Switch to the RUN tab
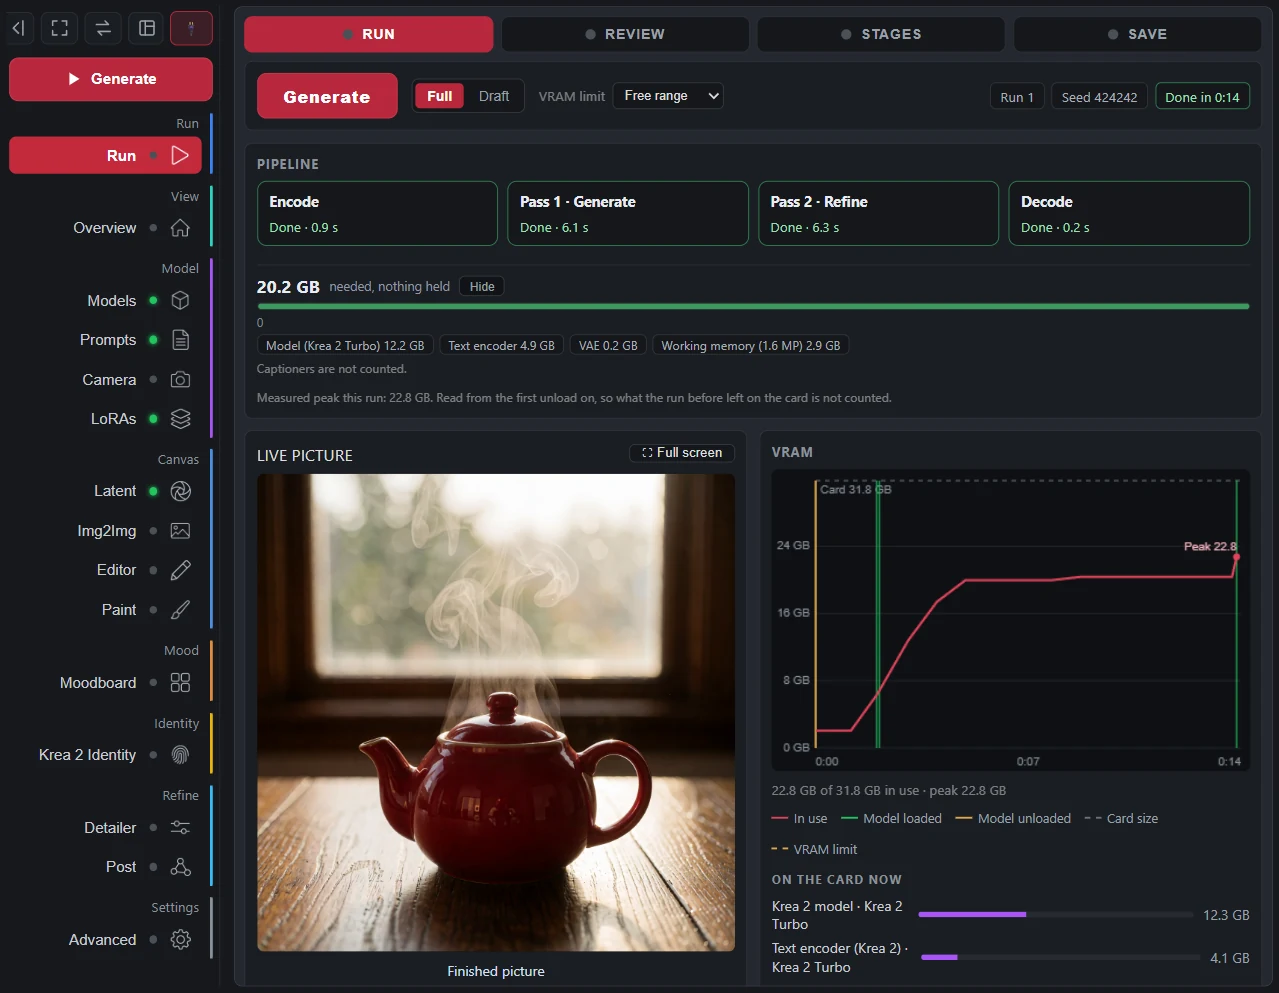This screenshot has width=1279, height=993. click(x=369, y=34)
